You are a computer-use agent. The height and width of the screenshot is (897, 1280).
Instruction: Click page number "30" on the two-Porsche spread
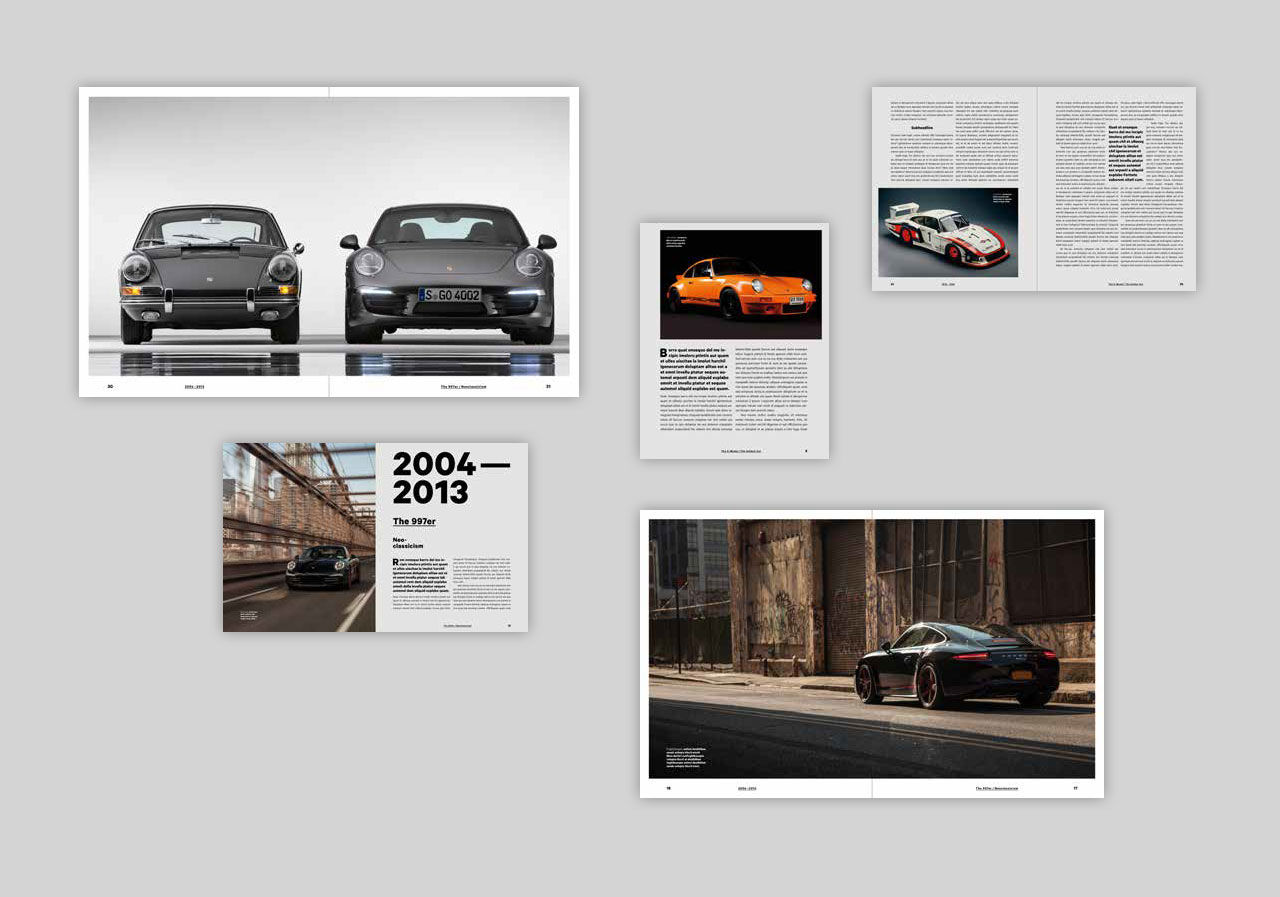(110, 386)
